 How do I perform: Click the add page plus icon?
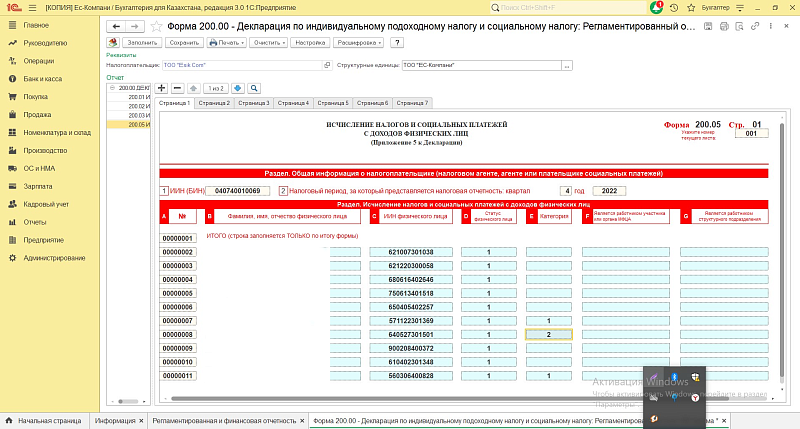[x=163, y=88]
